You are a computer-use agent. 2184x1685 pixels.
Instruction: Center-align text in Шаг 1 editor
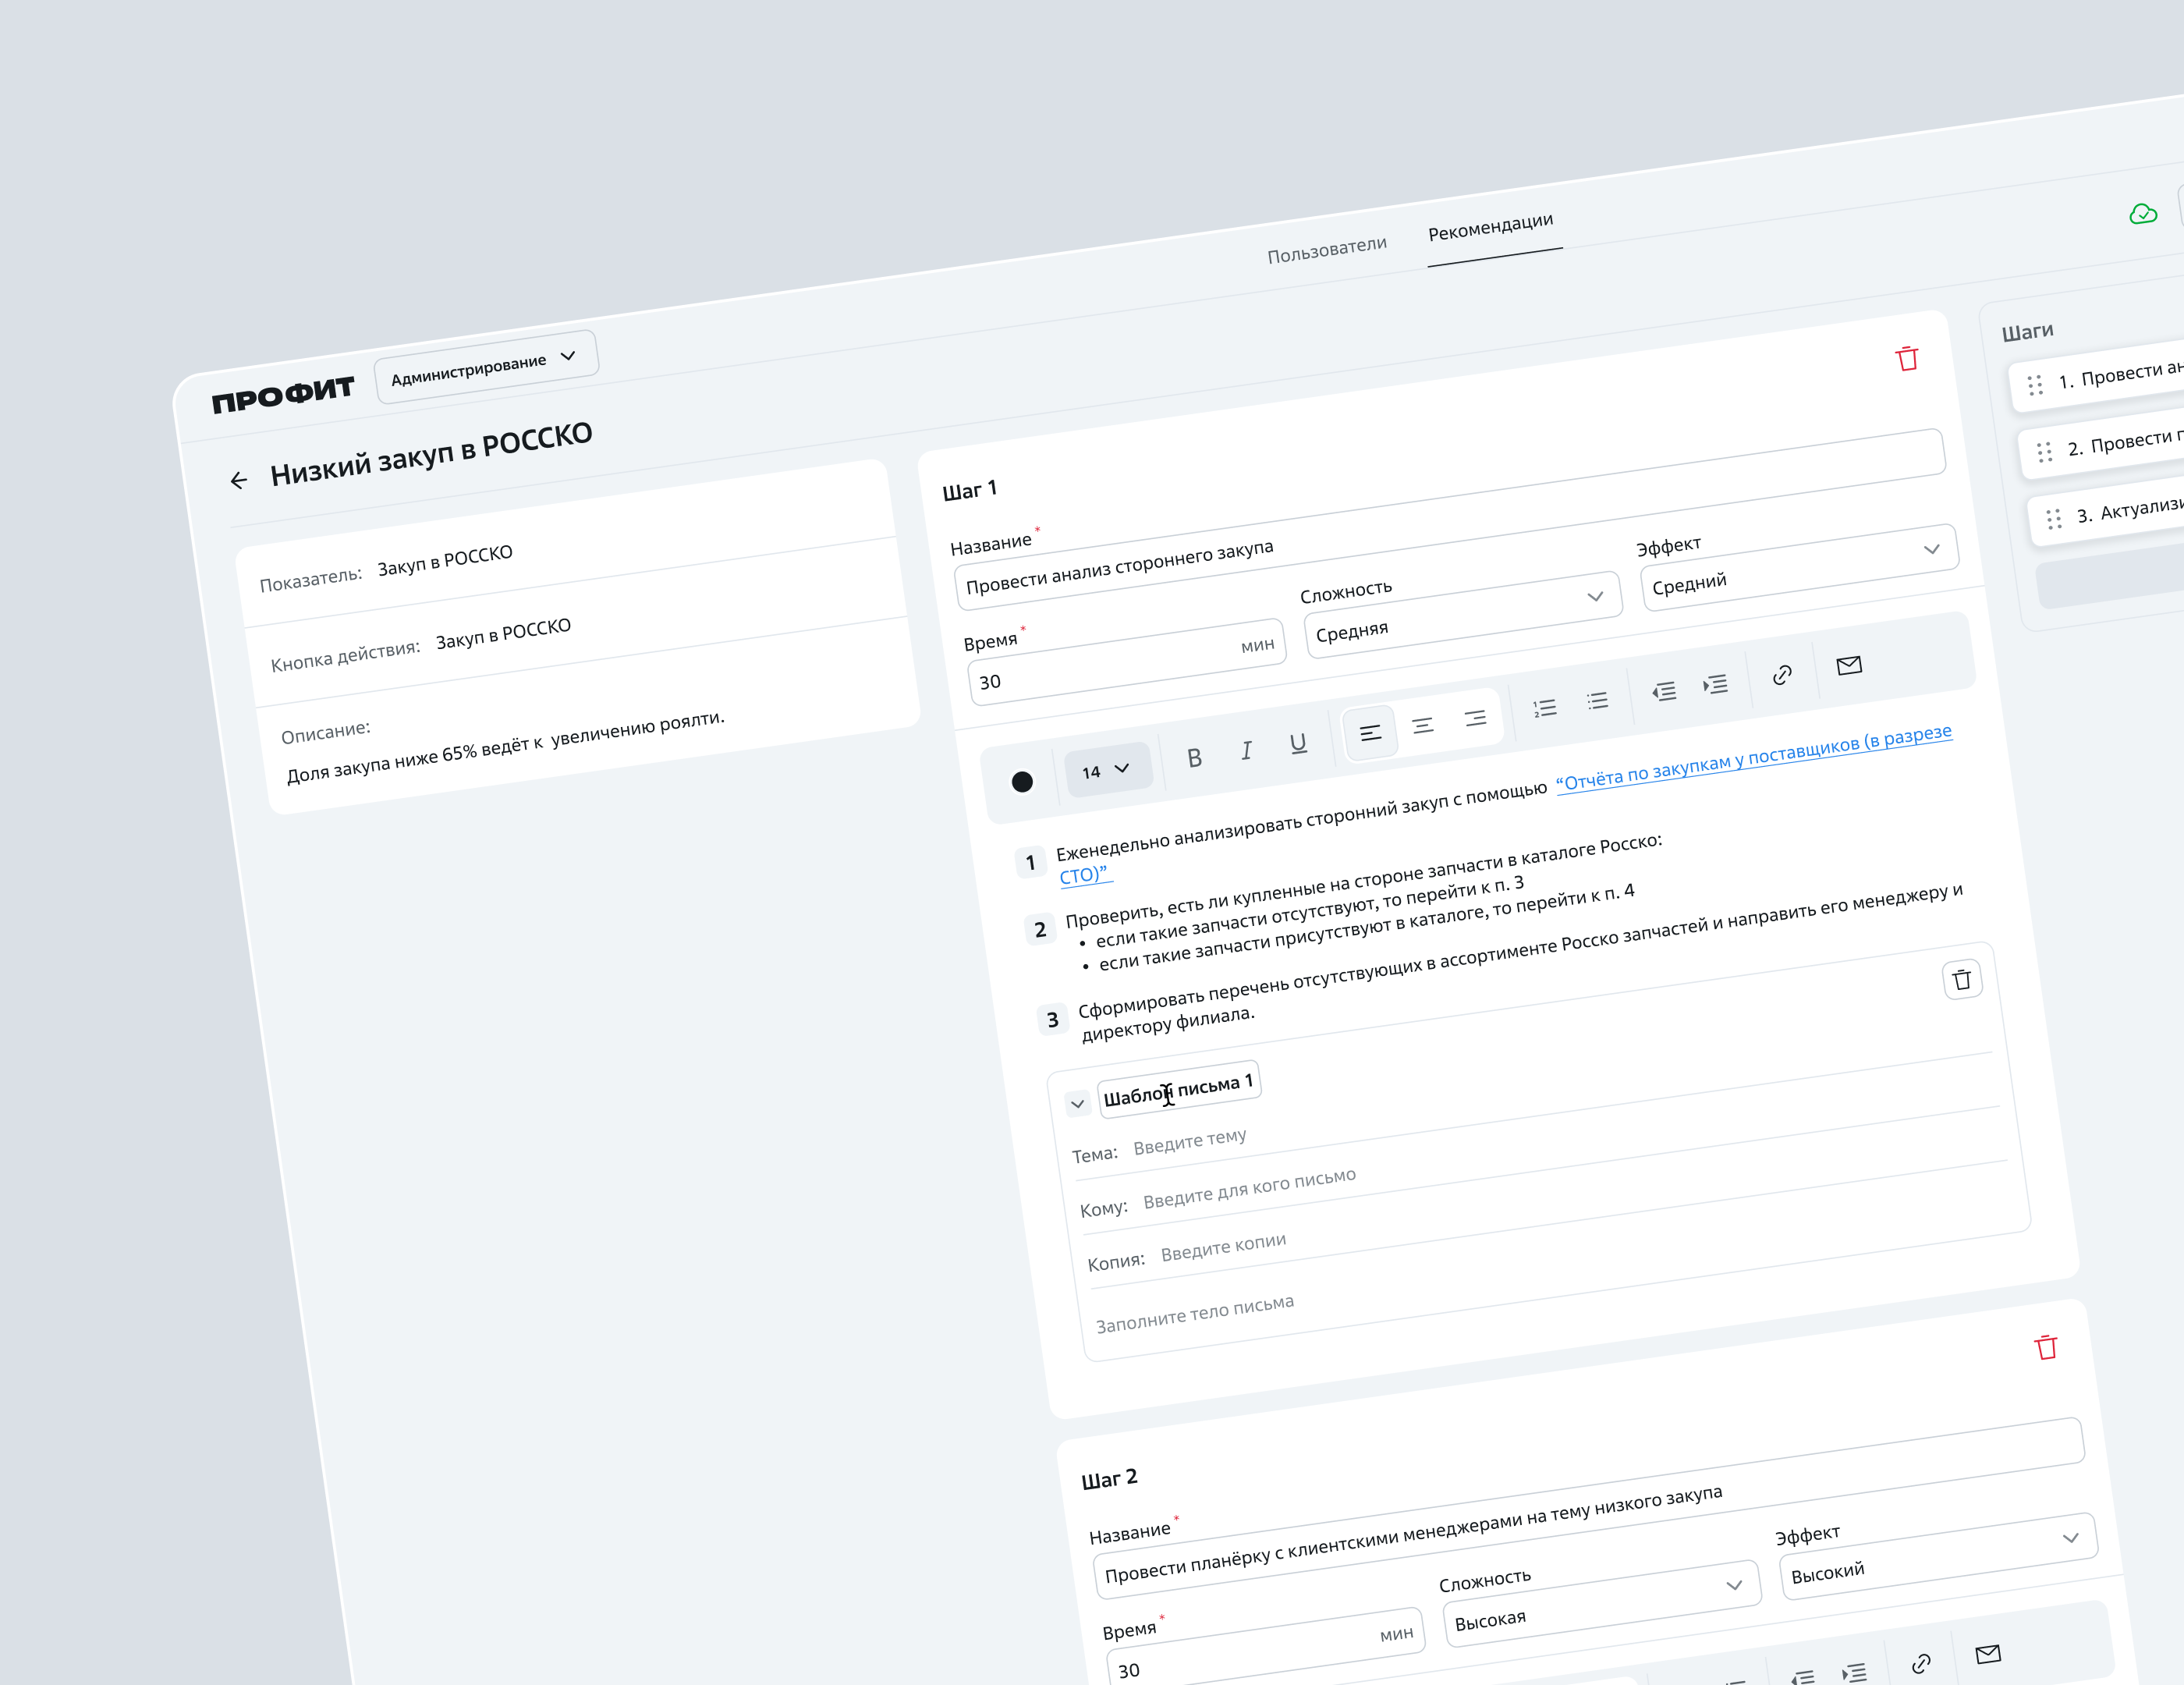1422,726
